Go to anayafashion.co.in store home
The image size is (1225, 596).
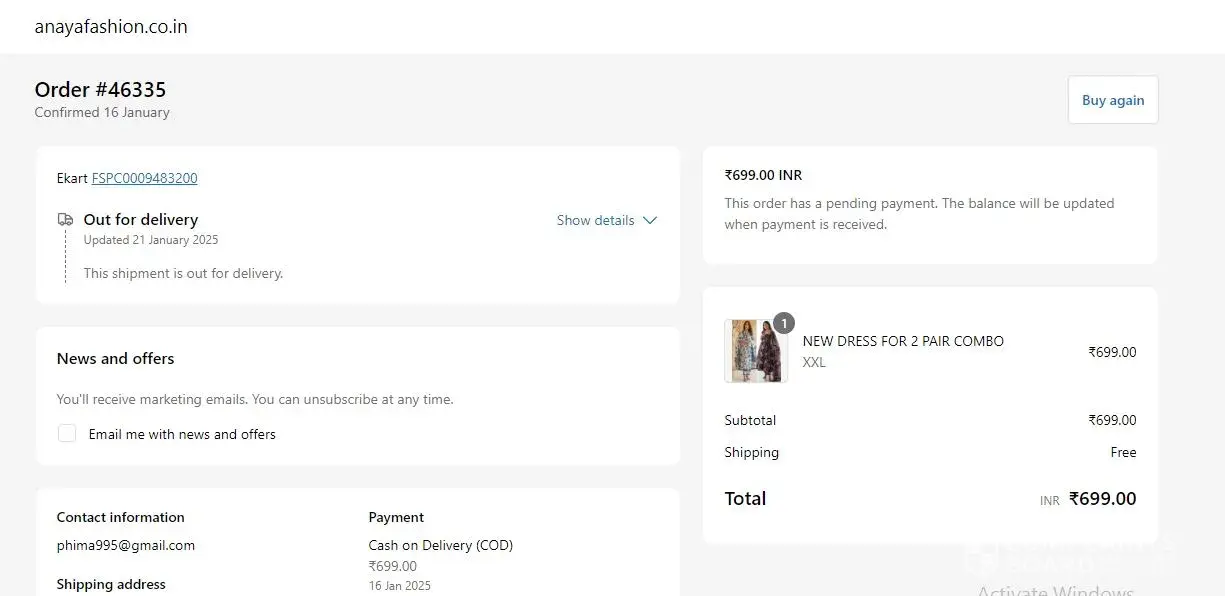(111, 27)
